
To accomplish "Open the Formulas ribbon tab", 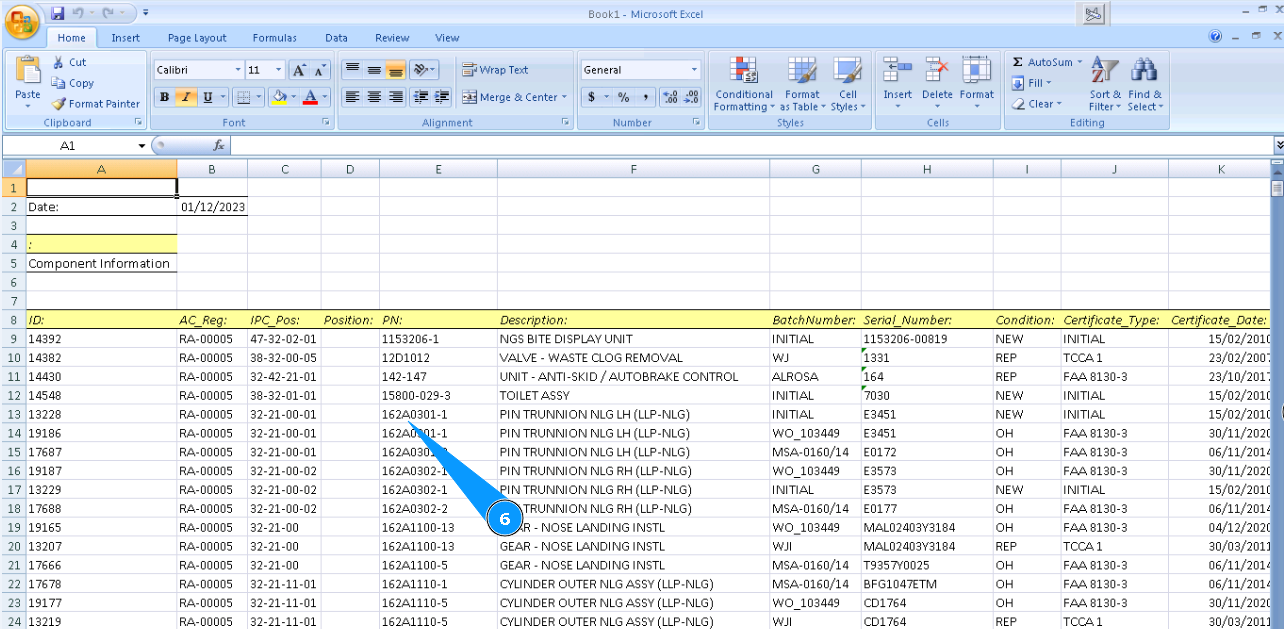I will pos(274,38).
